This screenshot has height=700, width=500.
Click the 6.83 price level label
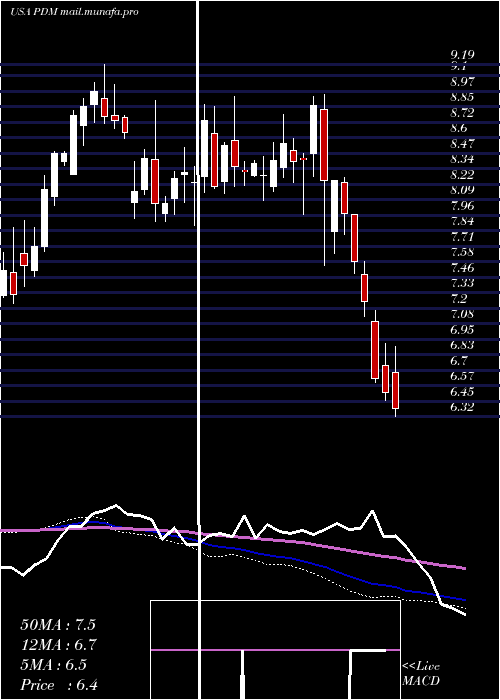462,345
